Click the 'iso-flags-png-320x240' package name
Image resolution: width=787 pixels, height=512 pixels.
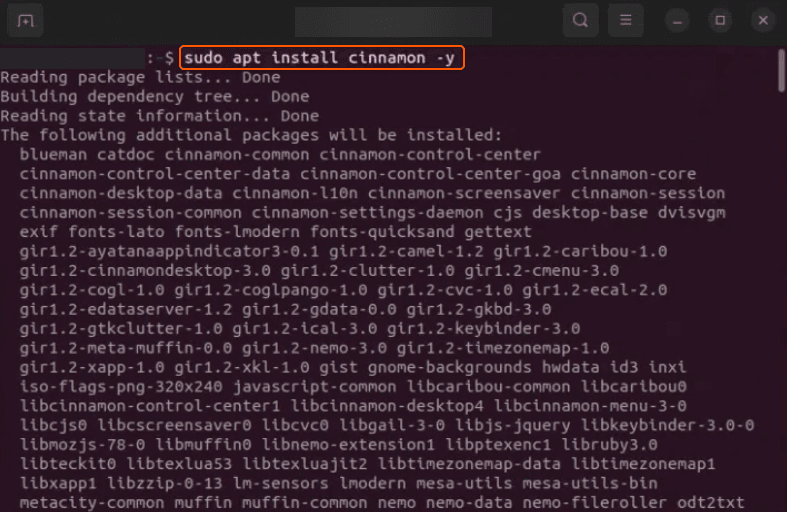(121, 387)
